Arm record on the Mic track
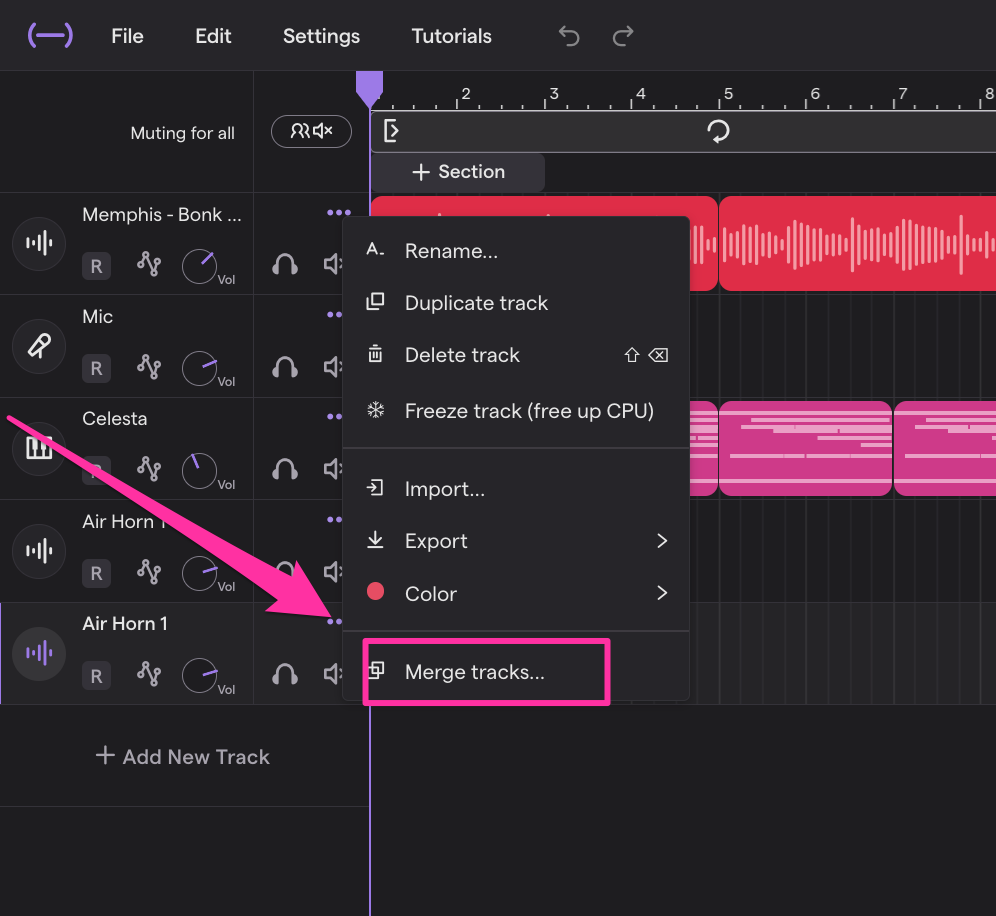The height and width of the screenshot is (916, 996). 97,368
